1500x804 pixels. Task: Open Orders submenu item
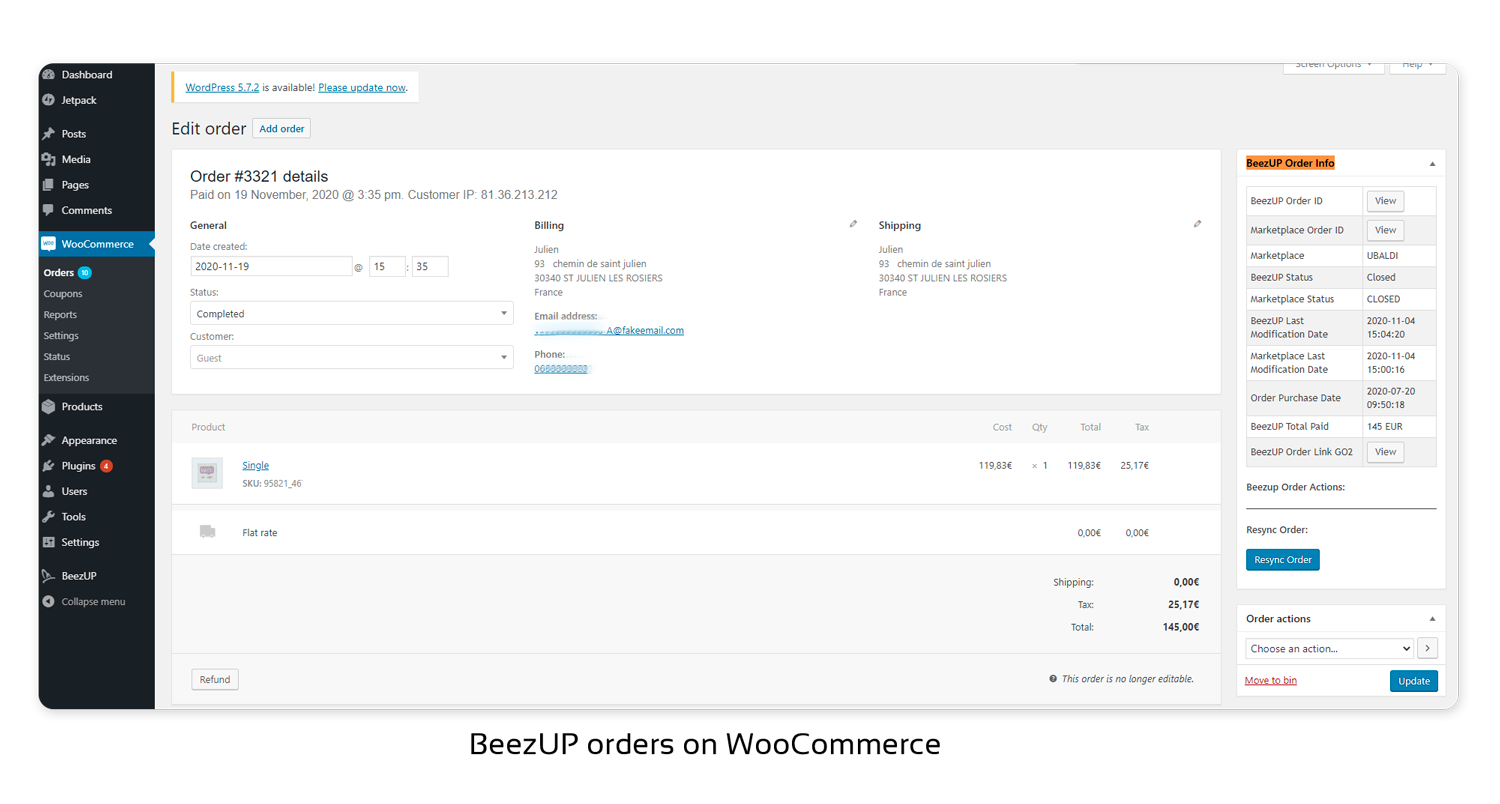(58, 272)
